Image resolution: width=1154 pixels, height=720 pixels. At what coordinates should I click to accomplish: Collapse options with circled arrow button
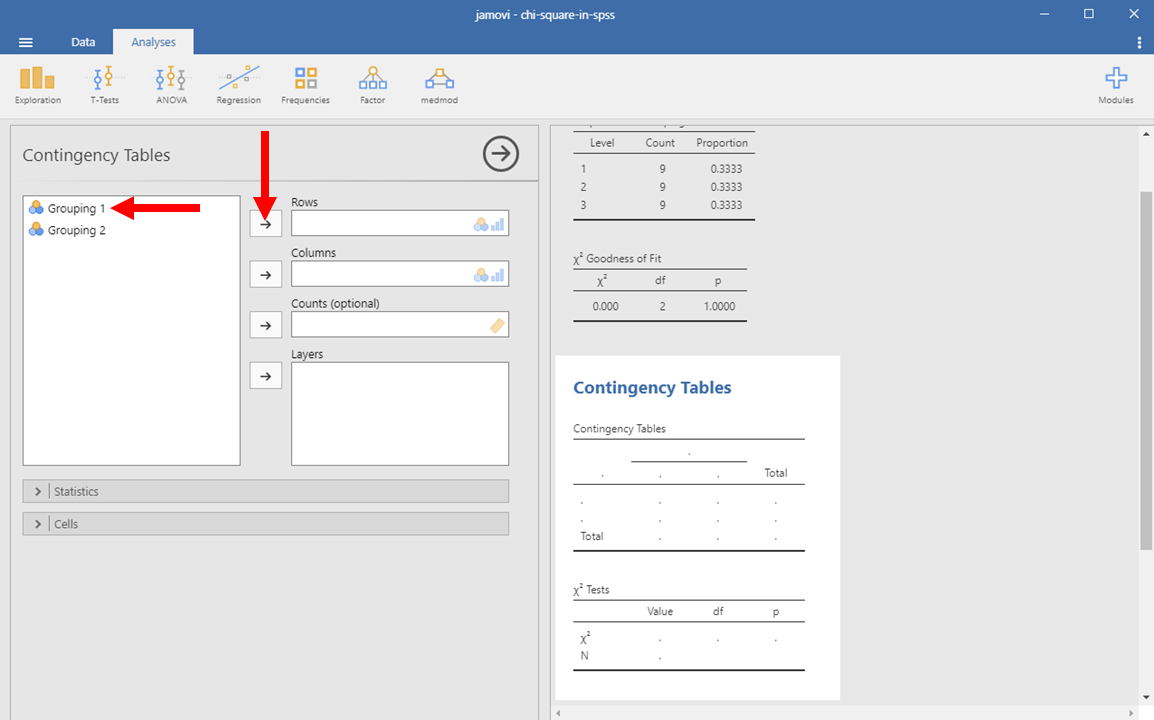click(x=501, y=154)
